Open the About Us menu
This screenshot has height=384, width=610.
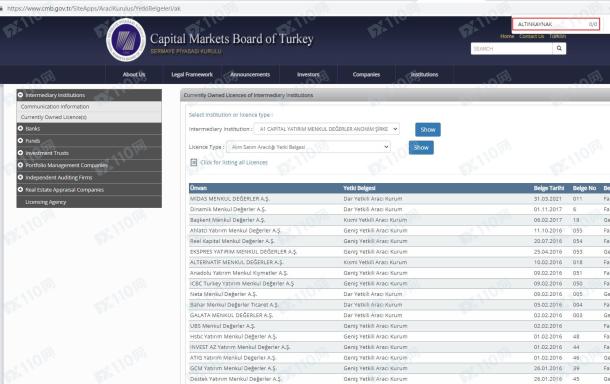pos(134,74)
